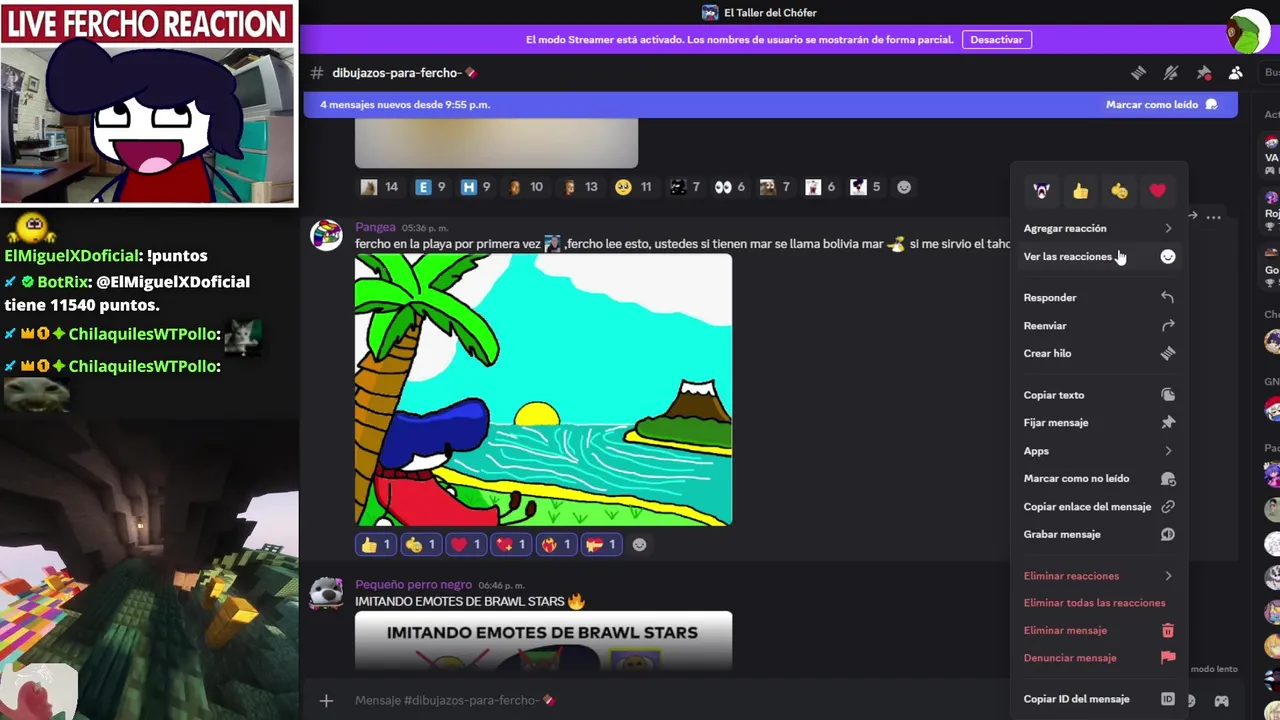Image resolution: width=1280 pixels, height=720 pixels.
Task: Select Fijar mensaje menu entry
Action: (1098, 423)
